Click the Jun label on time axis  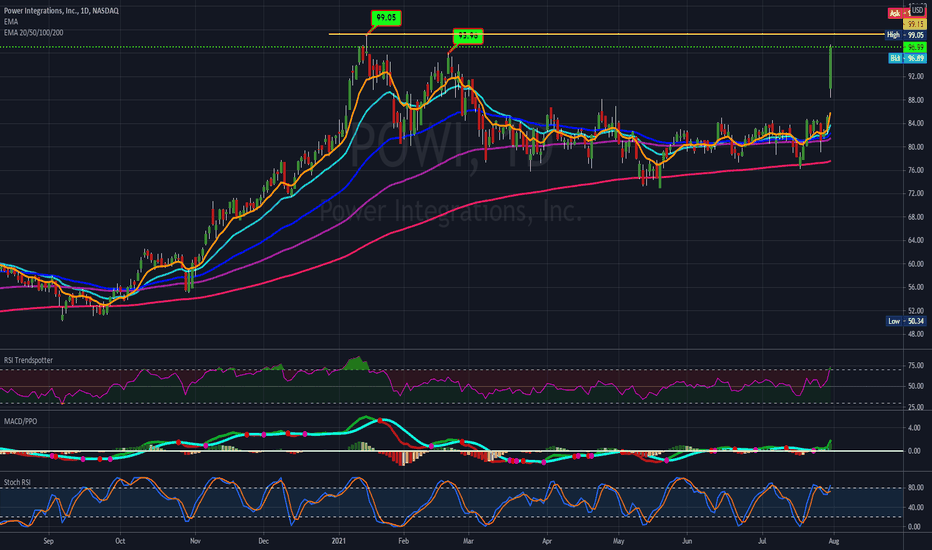[x=687, y=542]
